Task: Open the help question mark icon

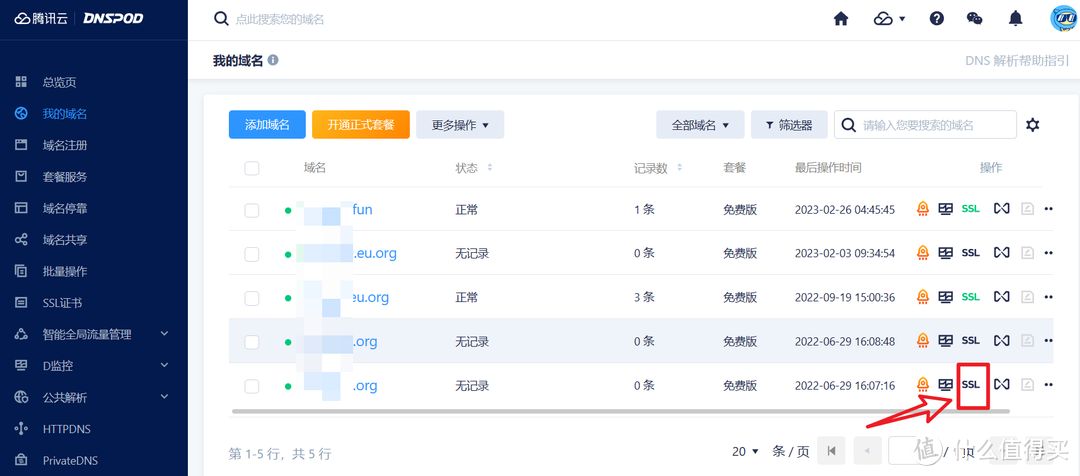Action: pos(937,19)
